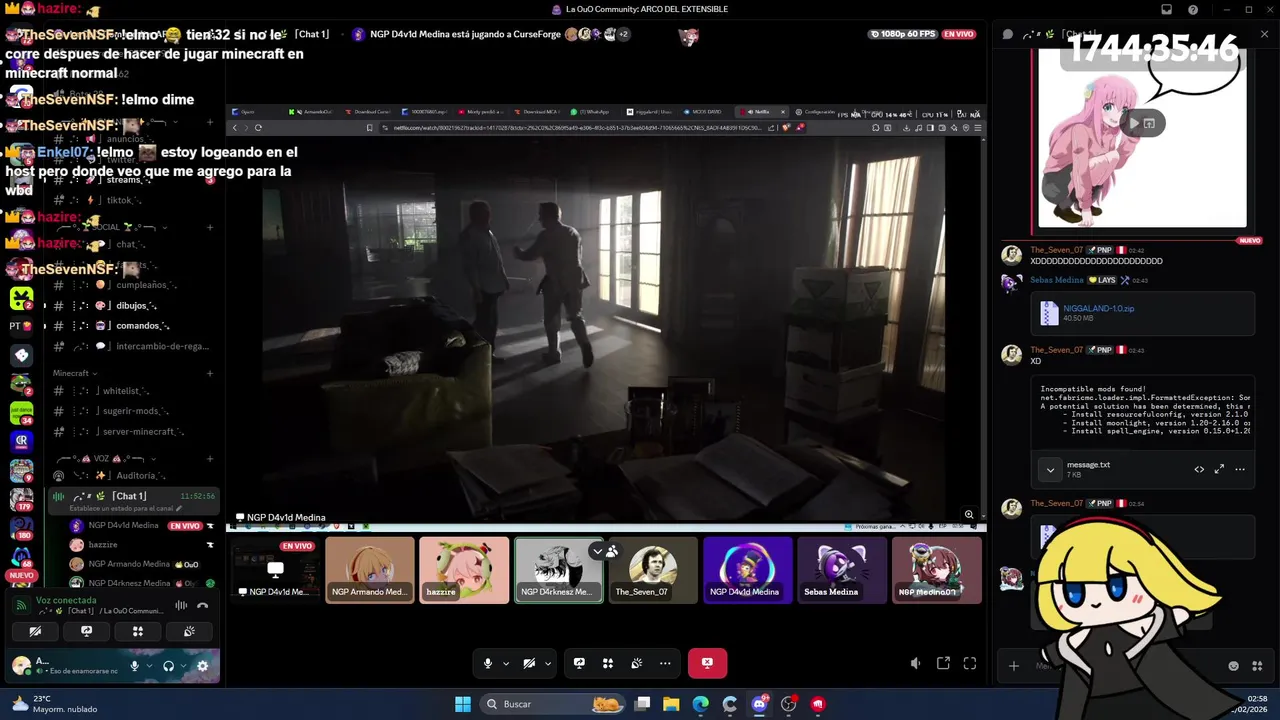The image size is (1280, 720).
Task: Click screen share icon in call bar
Action: click(x=579, y=663)
